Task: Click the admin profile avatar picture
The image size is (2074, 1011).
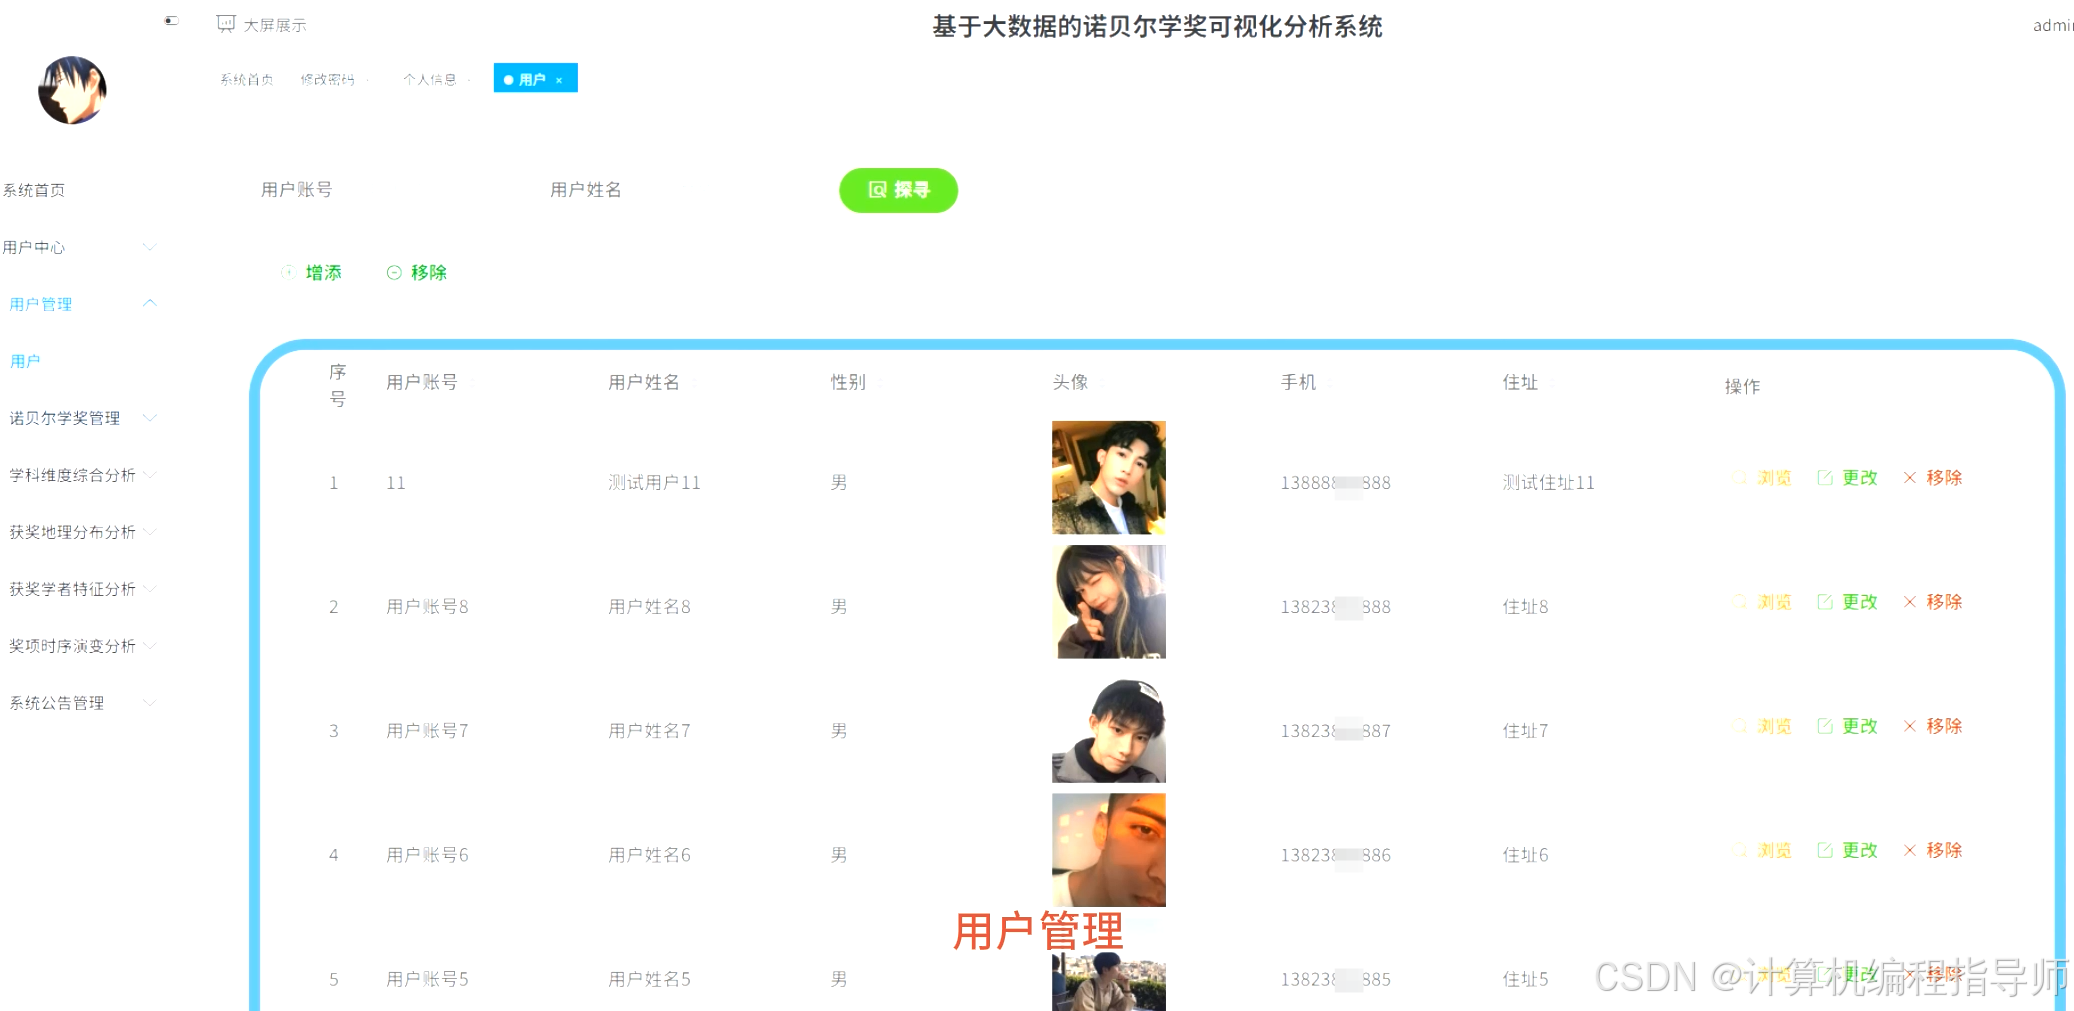Action: (x=72, y=90)
